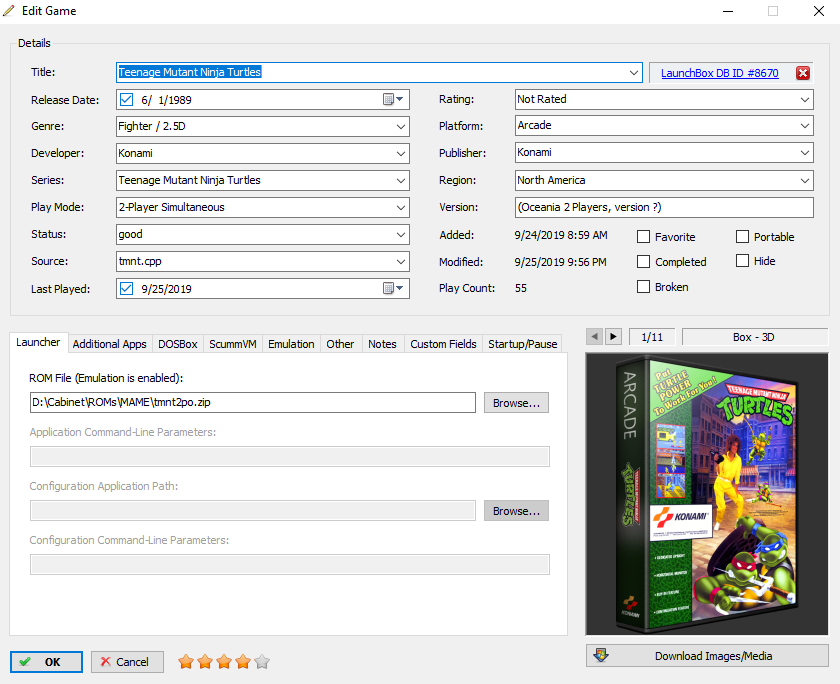Expand the Source dropdown
This screenshot has height=684, width=840.
tap(401, 261)
